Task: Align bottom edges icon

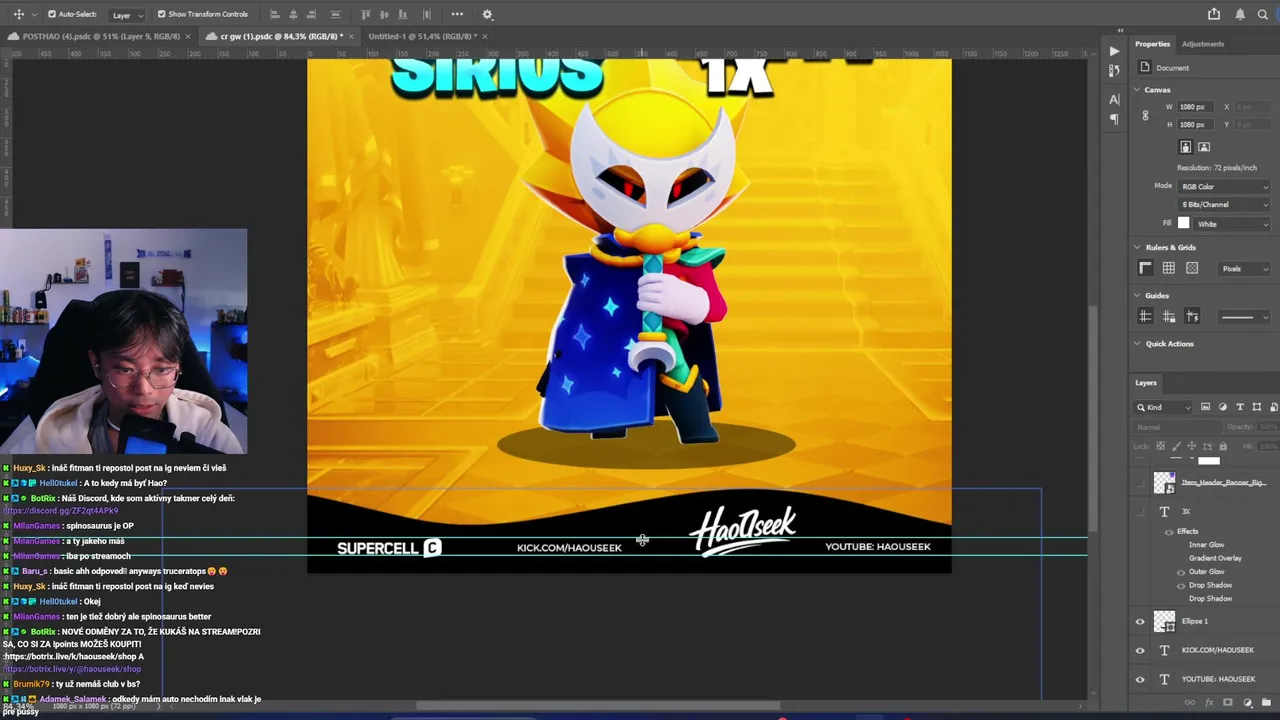Action: (403, 14)
